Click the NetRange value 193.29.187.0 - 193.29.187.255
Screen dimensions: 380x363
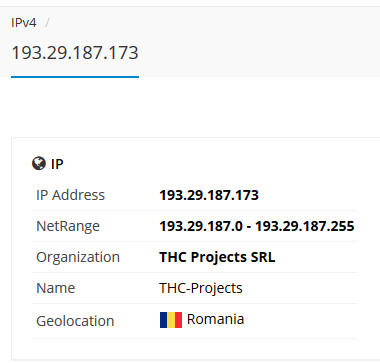(257, 226)
